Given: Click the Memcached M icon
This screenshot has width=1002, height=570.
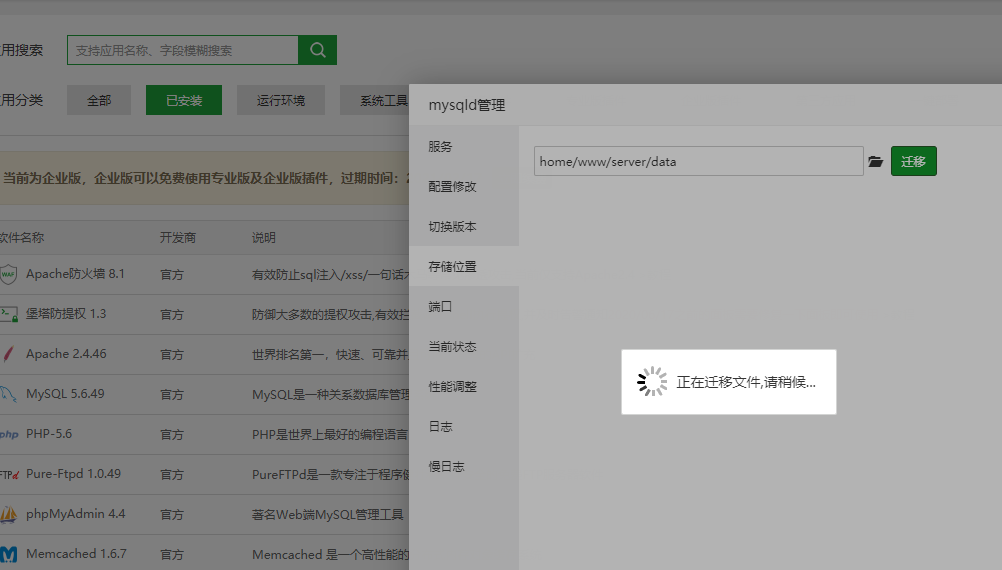Looking at the screenshot, I should click(8, 554).
